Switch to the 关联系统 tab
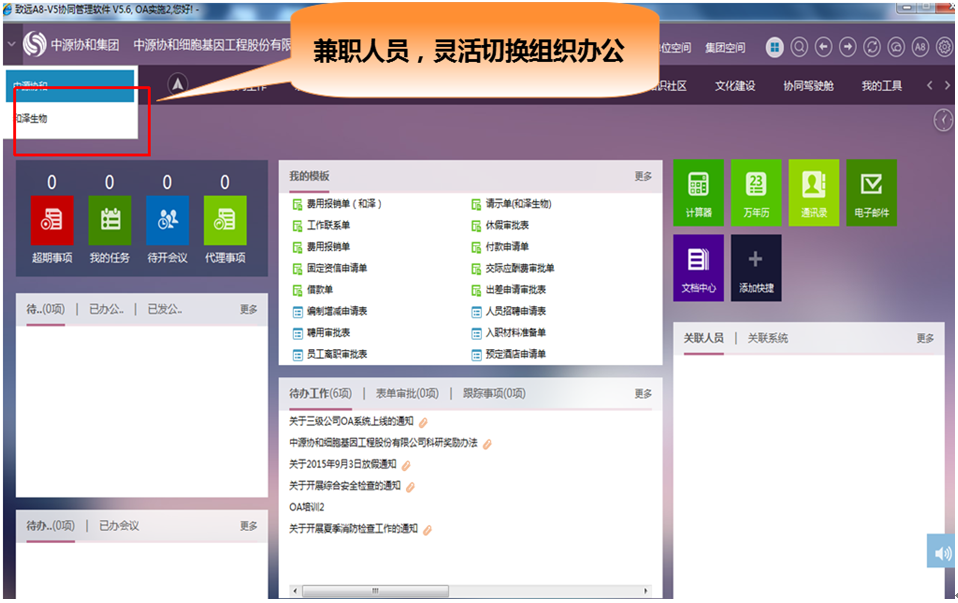Screen dimensions: 958x603 (768, 339)
